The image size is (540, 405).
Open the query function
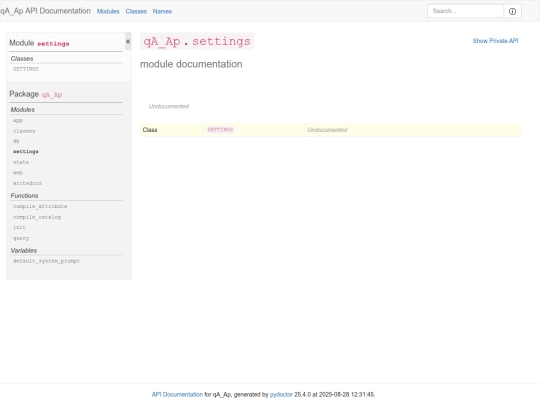[x=21, y=238]
